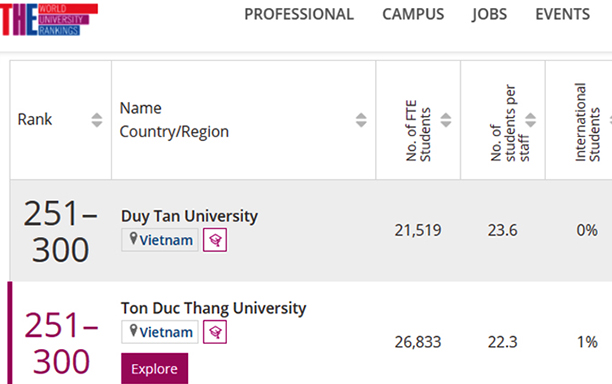The width and height of the screenshot is (612, 384).
Task: Sort by students per staff arrows
Action: point(530,120)
